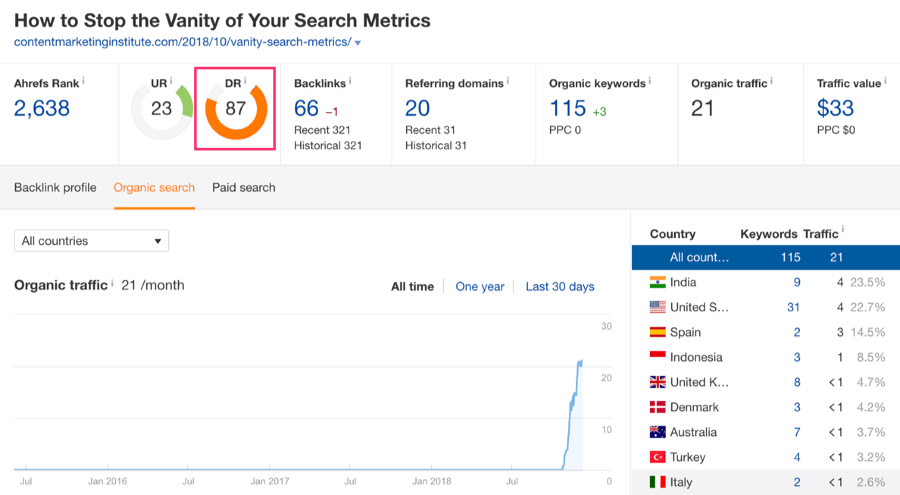
Task: Show One year traffic range
Action: click(480, 287)
